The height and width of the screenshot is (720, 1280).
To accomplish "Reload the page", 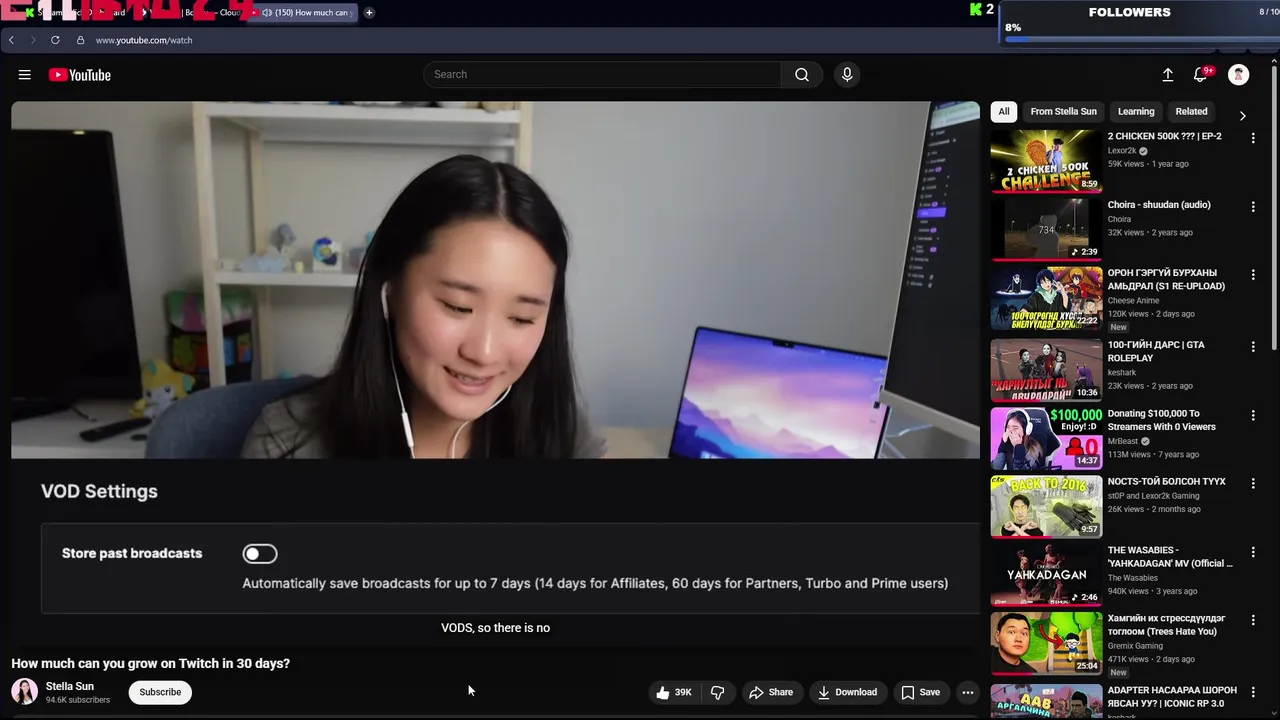I will 55,40.
